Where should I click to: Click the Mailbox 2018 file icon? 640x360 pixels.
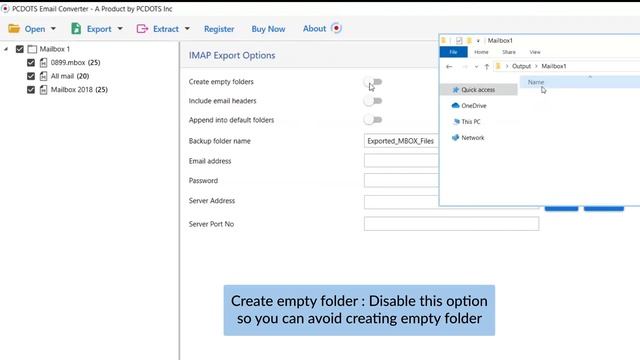pyautogui.click(x=44, y=89)
